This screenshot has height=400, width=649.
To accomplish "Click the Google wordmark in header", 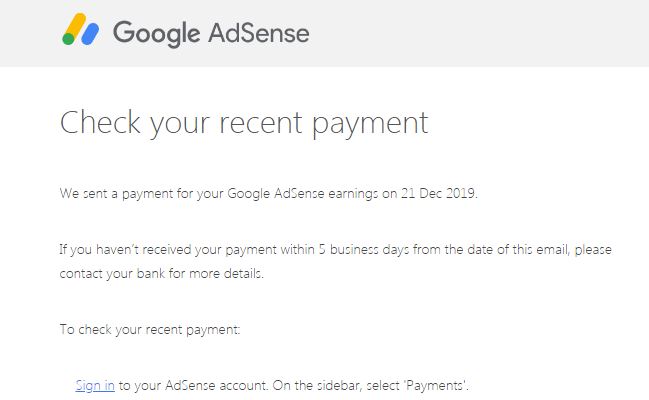I will tap(155, 32).
